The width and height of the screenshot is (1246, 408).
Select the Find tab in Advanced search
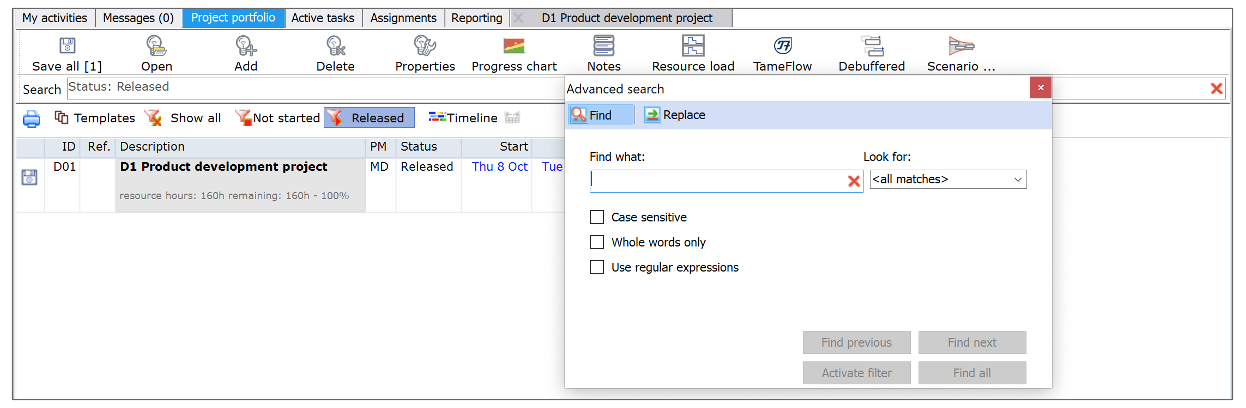point(600,115)
